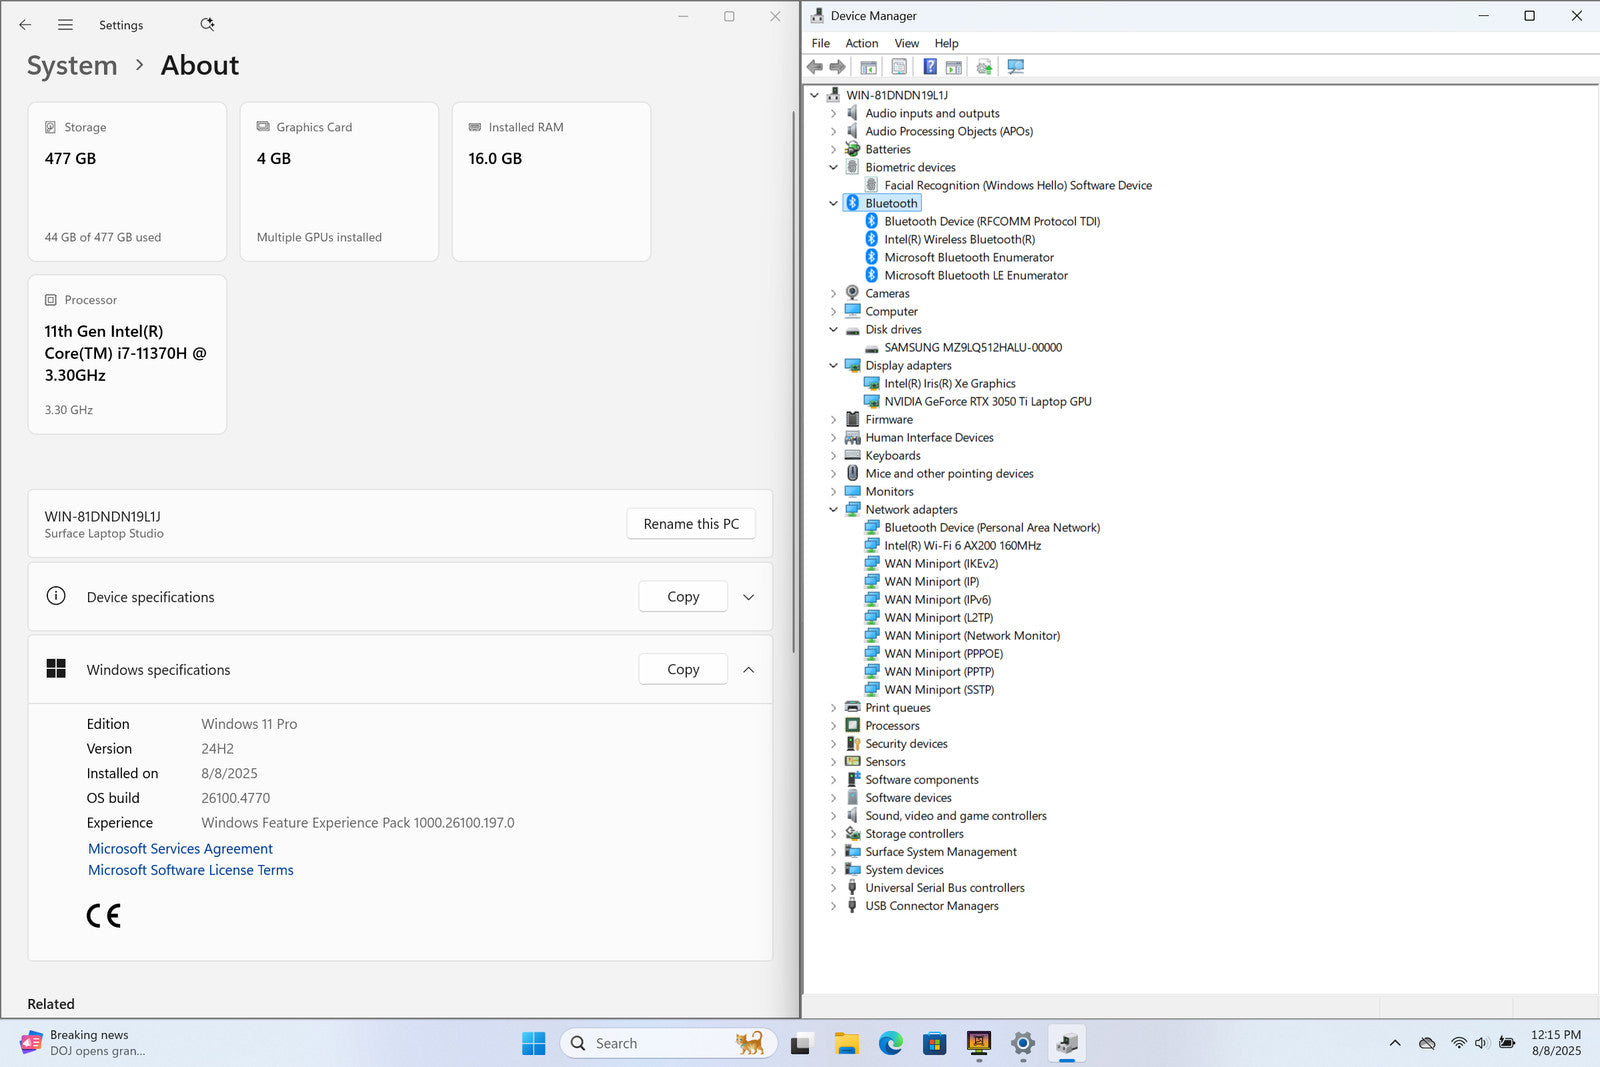Screen dimensions: 1600x1067
Task: Click Scan for hardware changes toolbar icon
Action: [1016, 67]
